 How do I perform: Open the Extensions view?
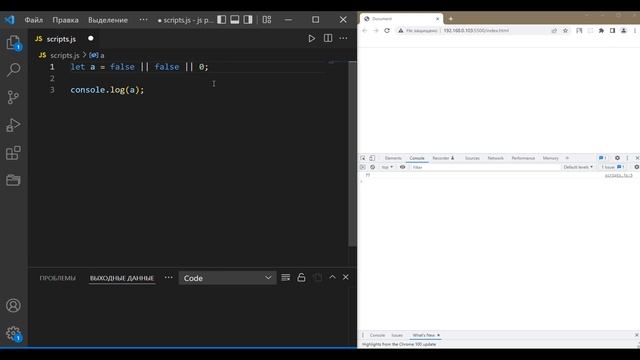[13, 153]
